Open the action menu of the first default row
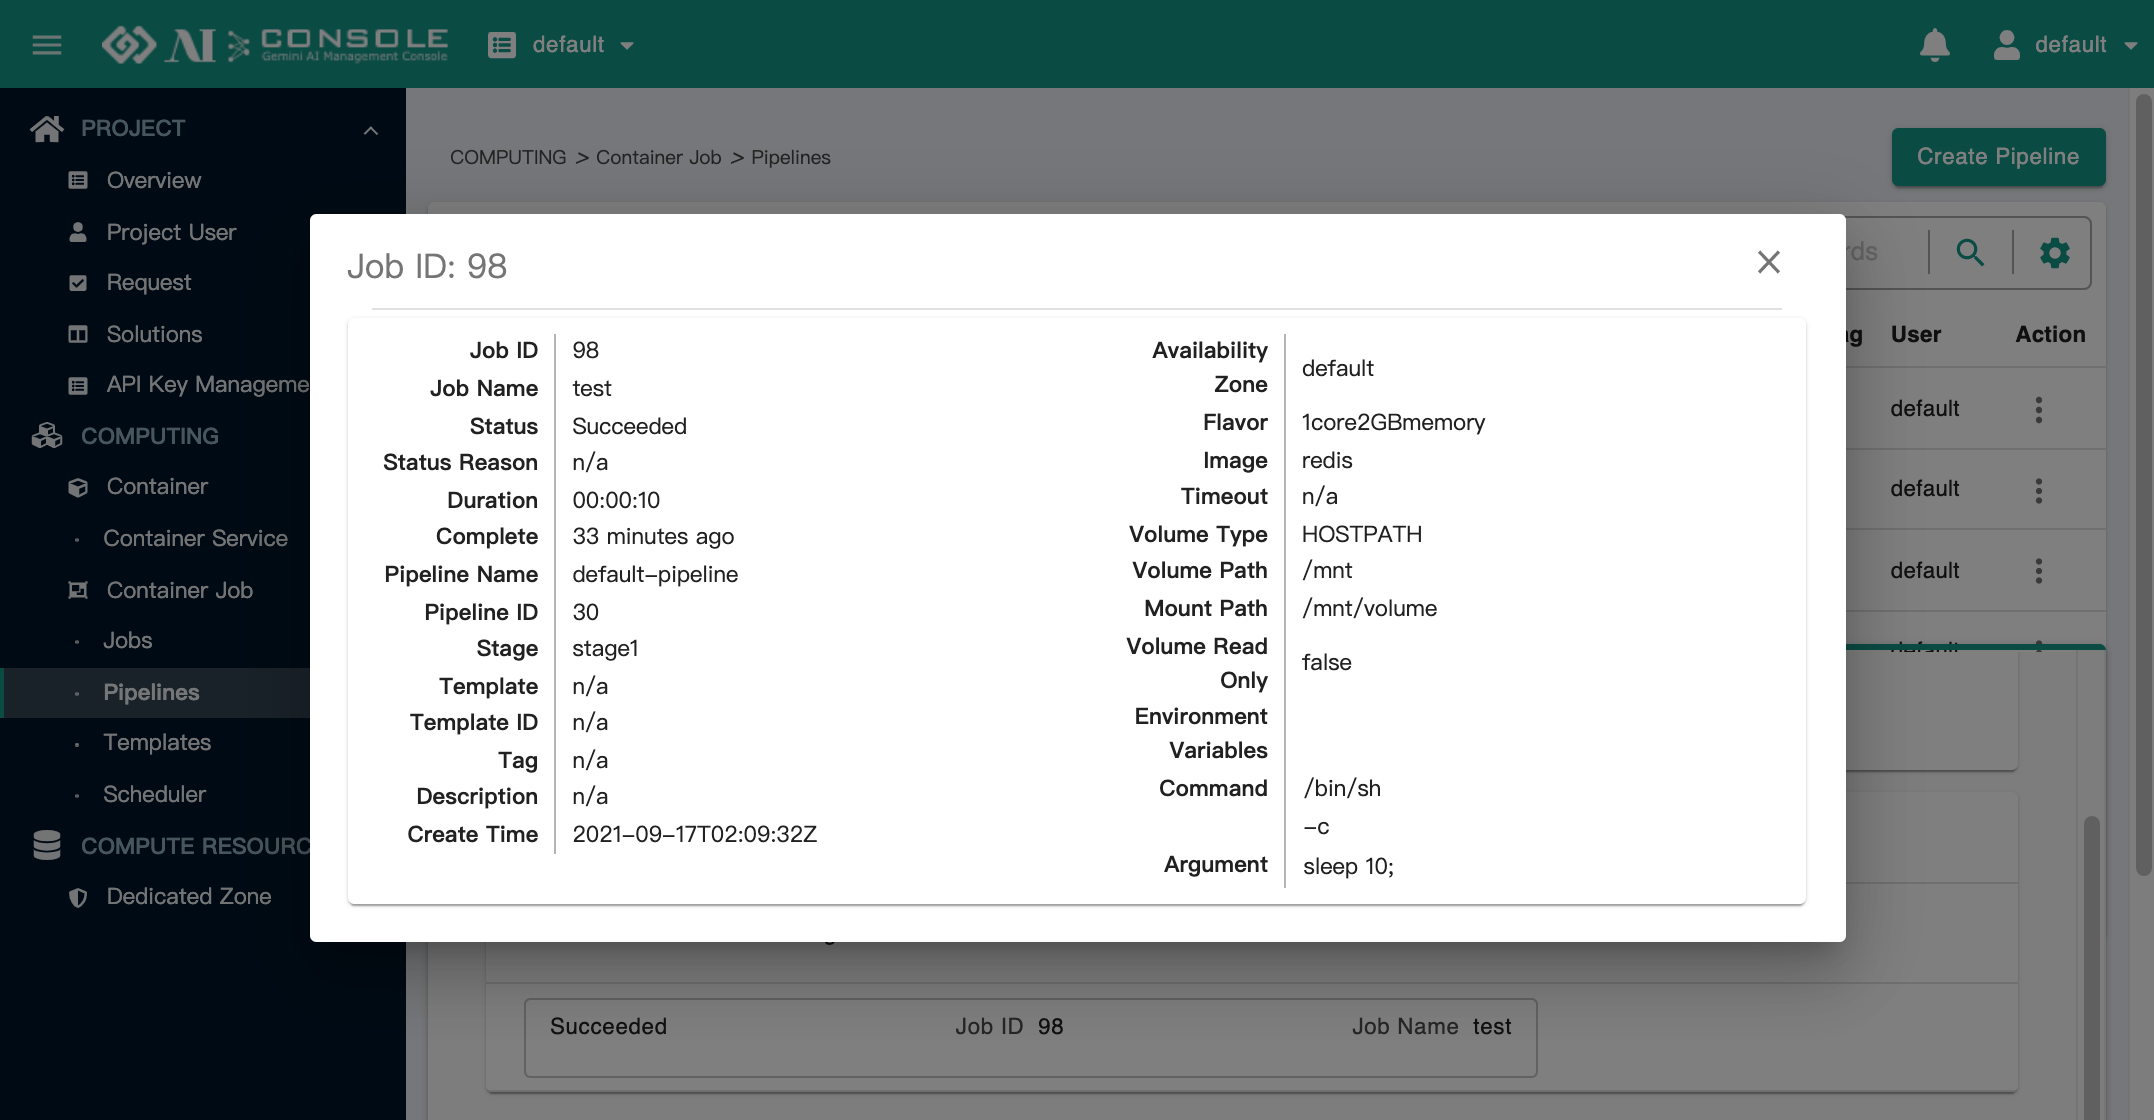This screenshot has width=2154, height=1120. tap(2039, 409)
